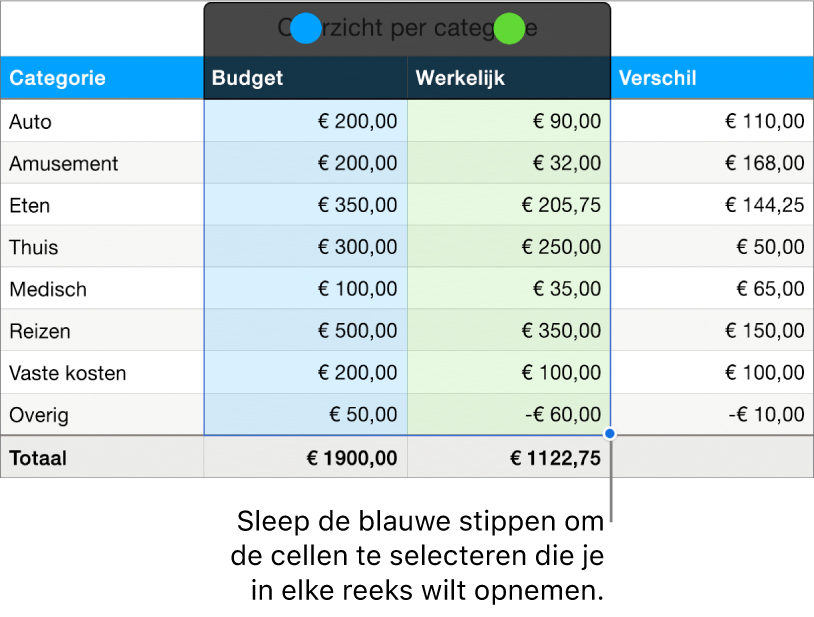Click the Amusement row label
814x617 pixels.
64,164
